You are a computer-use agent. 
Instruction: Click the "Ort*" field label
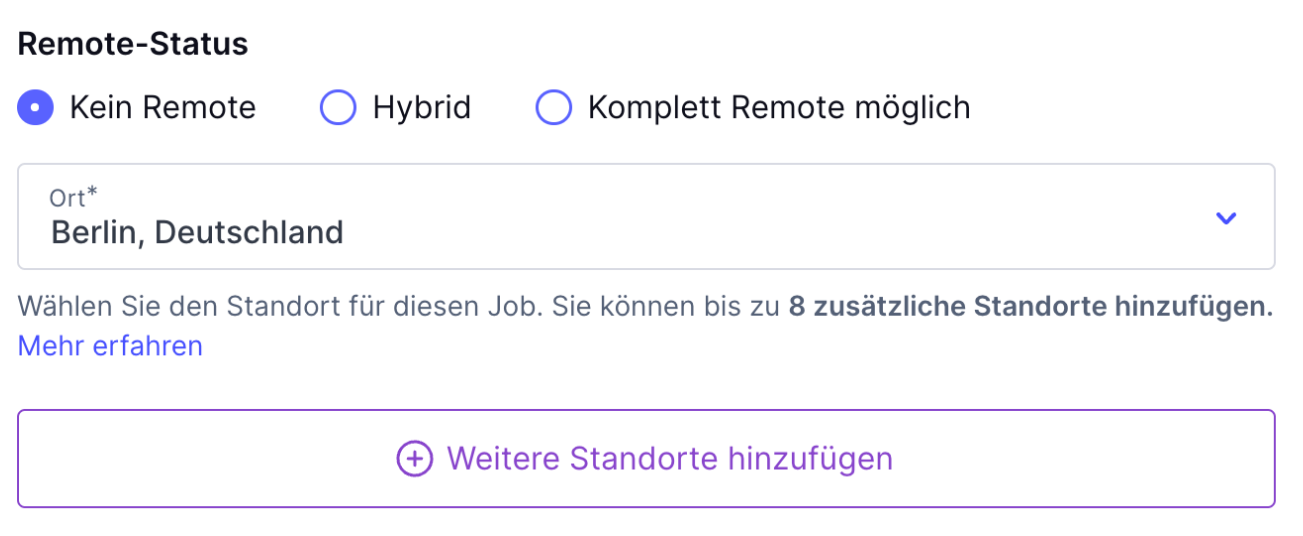click(x=79, y=197)
